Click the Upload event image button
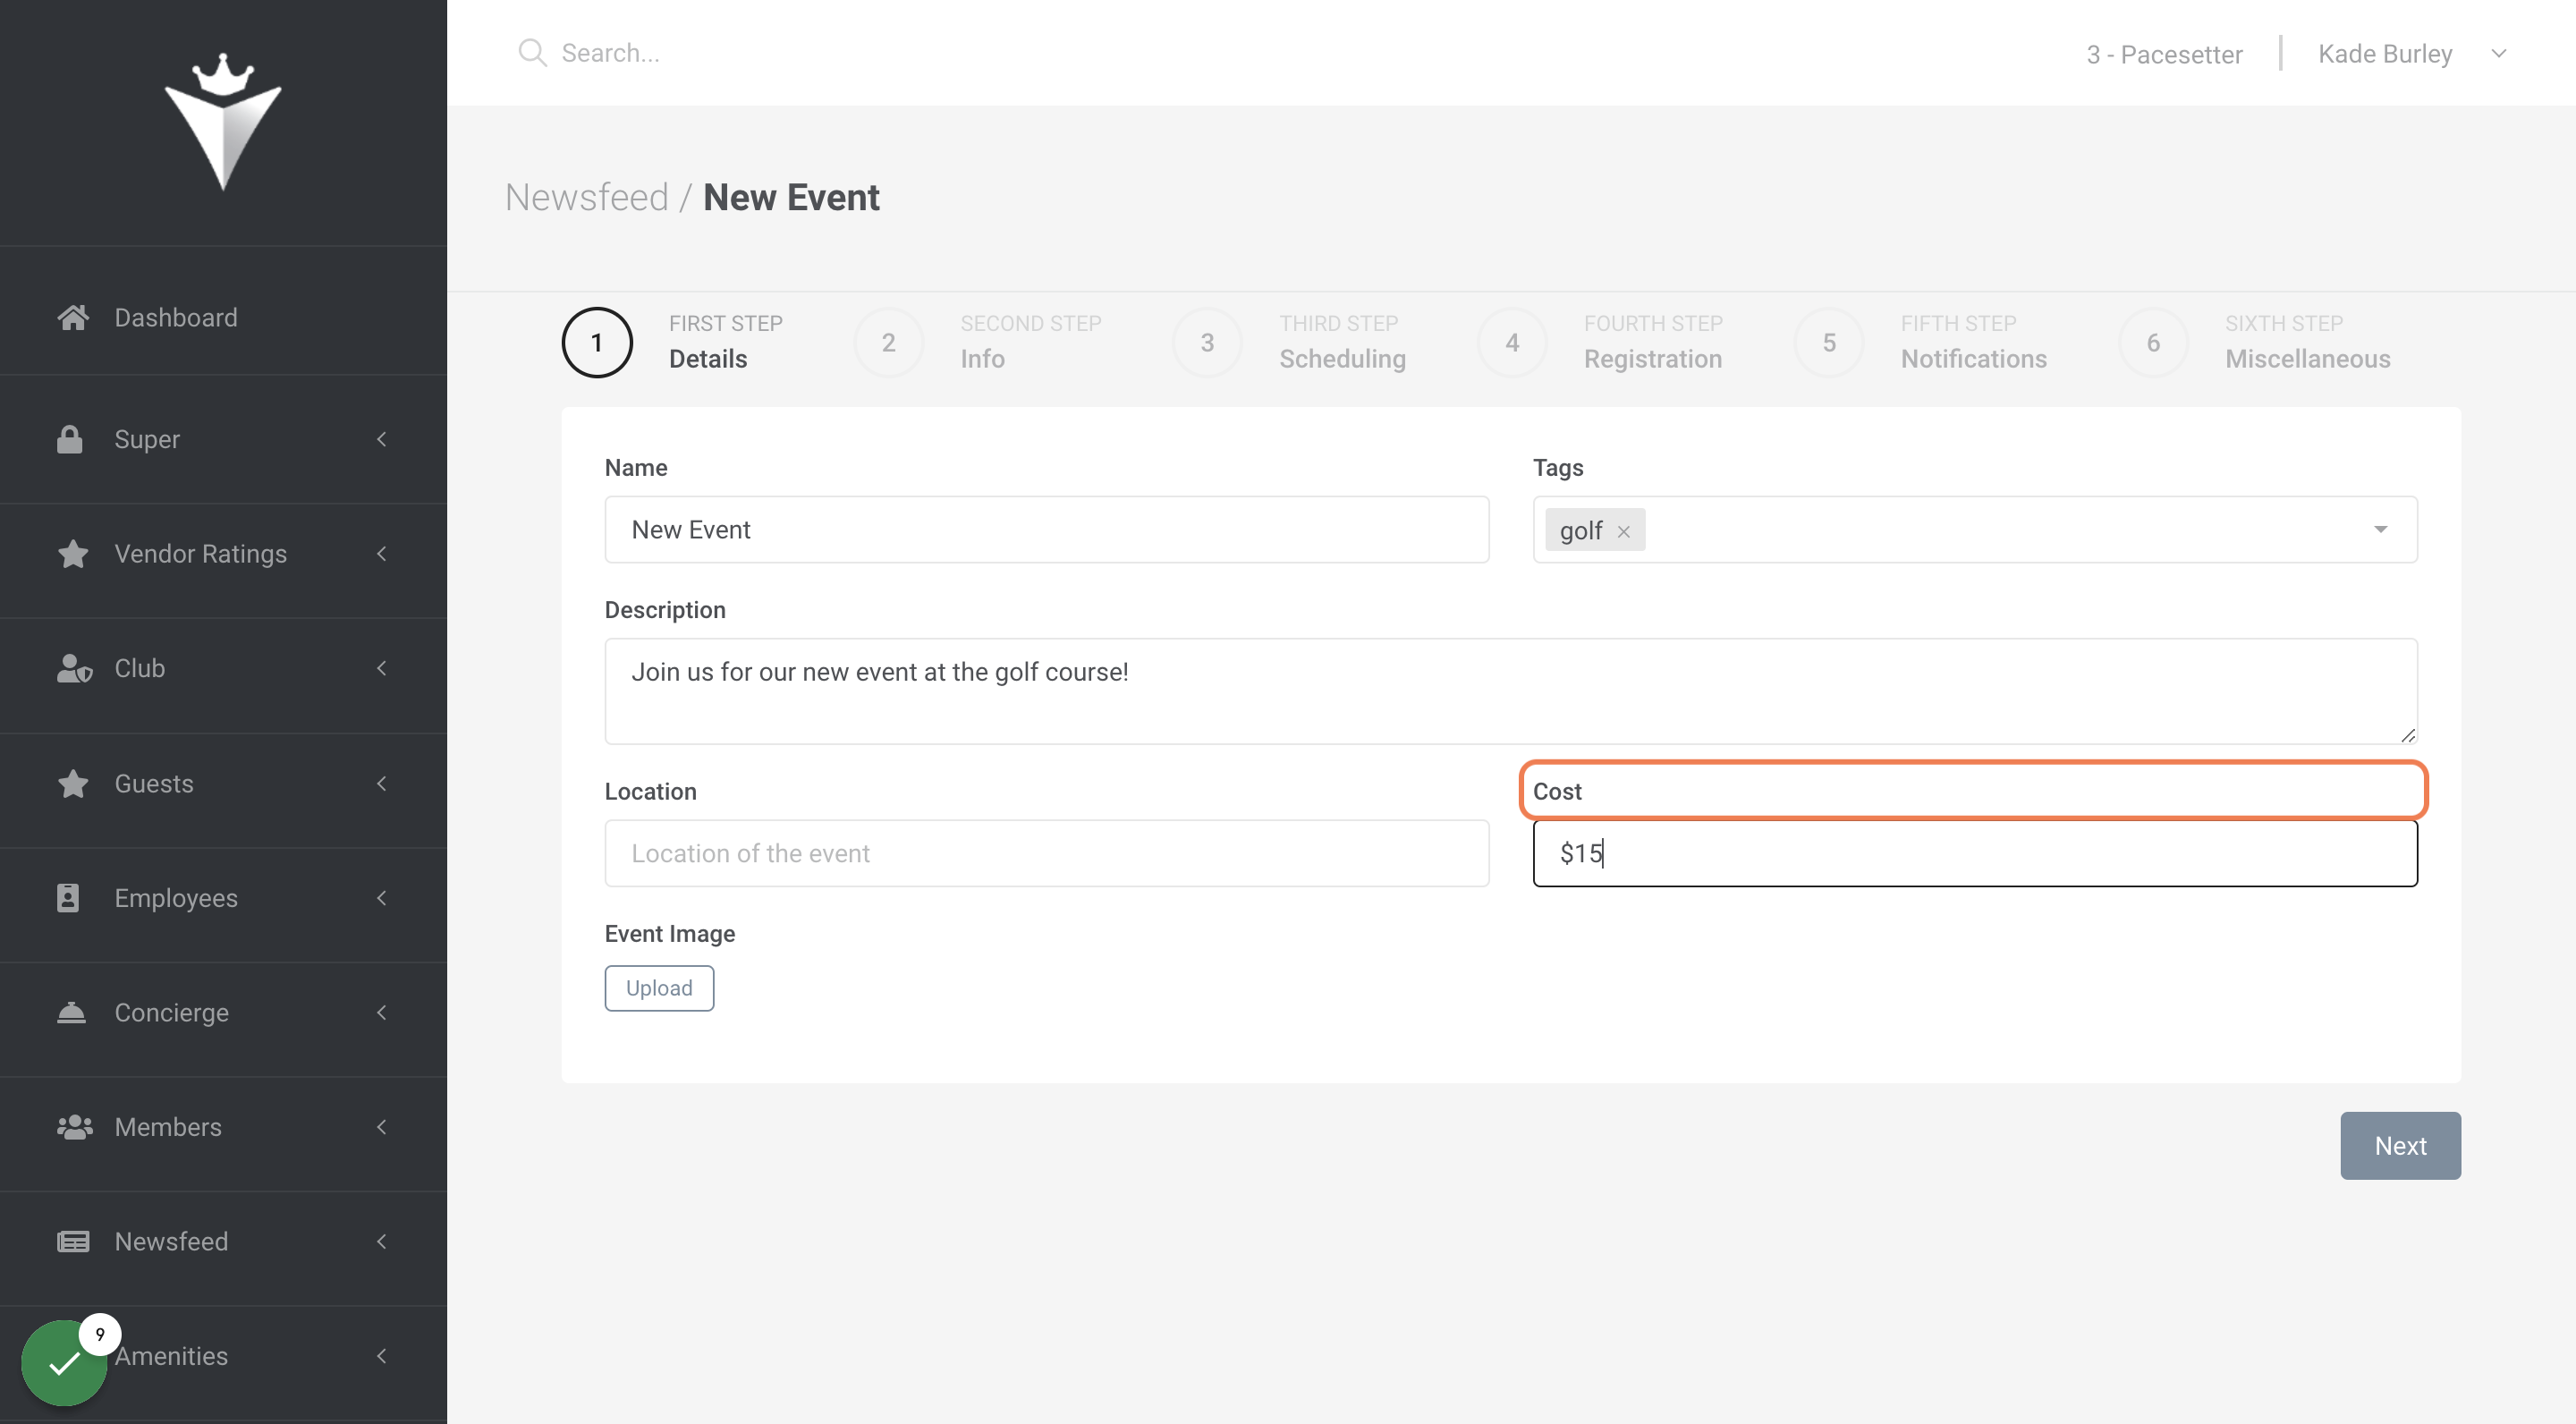Viewport: 2576px width, 1424px height. click(659, 988)
